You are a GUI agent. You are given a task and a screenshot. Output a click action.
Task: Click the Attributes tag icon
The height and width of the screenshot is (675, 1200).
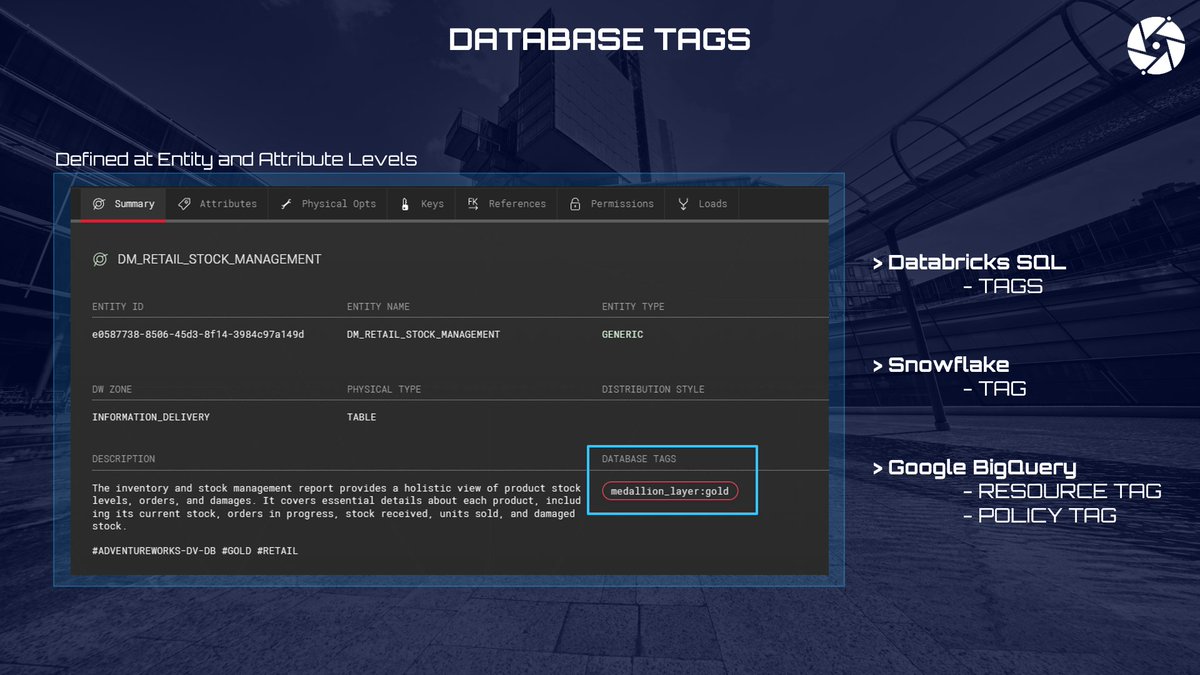coord(184,204)
